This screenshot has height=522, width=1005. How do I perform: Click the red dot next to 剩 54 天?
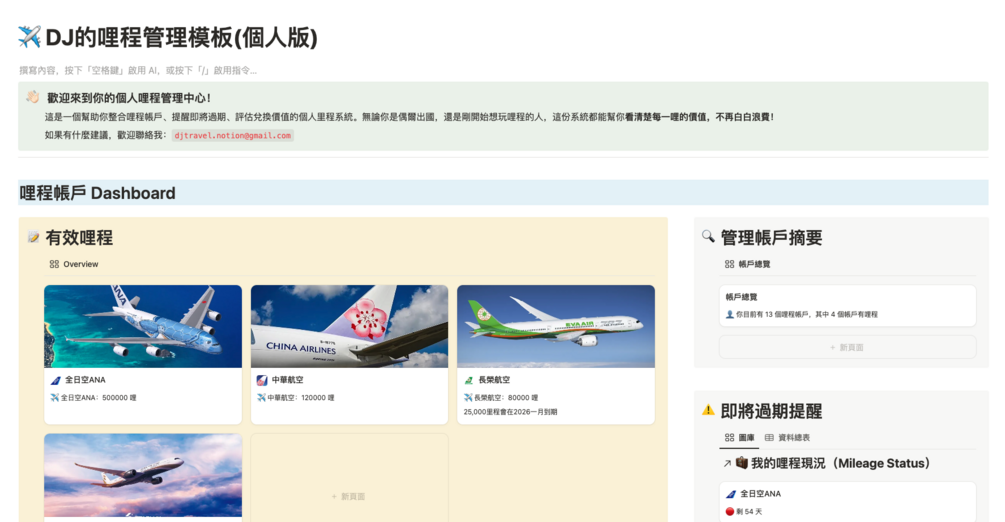point(729,512)
